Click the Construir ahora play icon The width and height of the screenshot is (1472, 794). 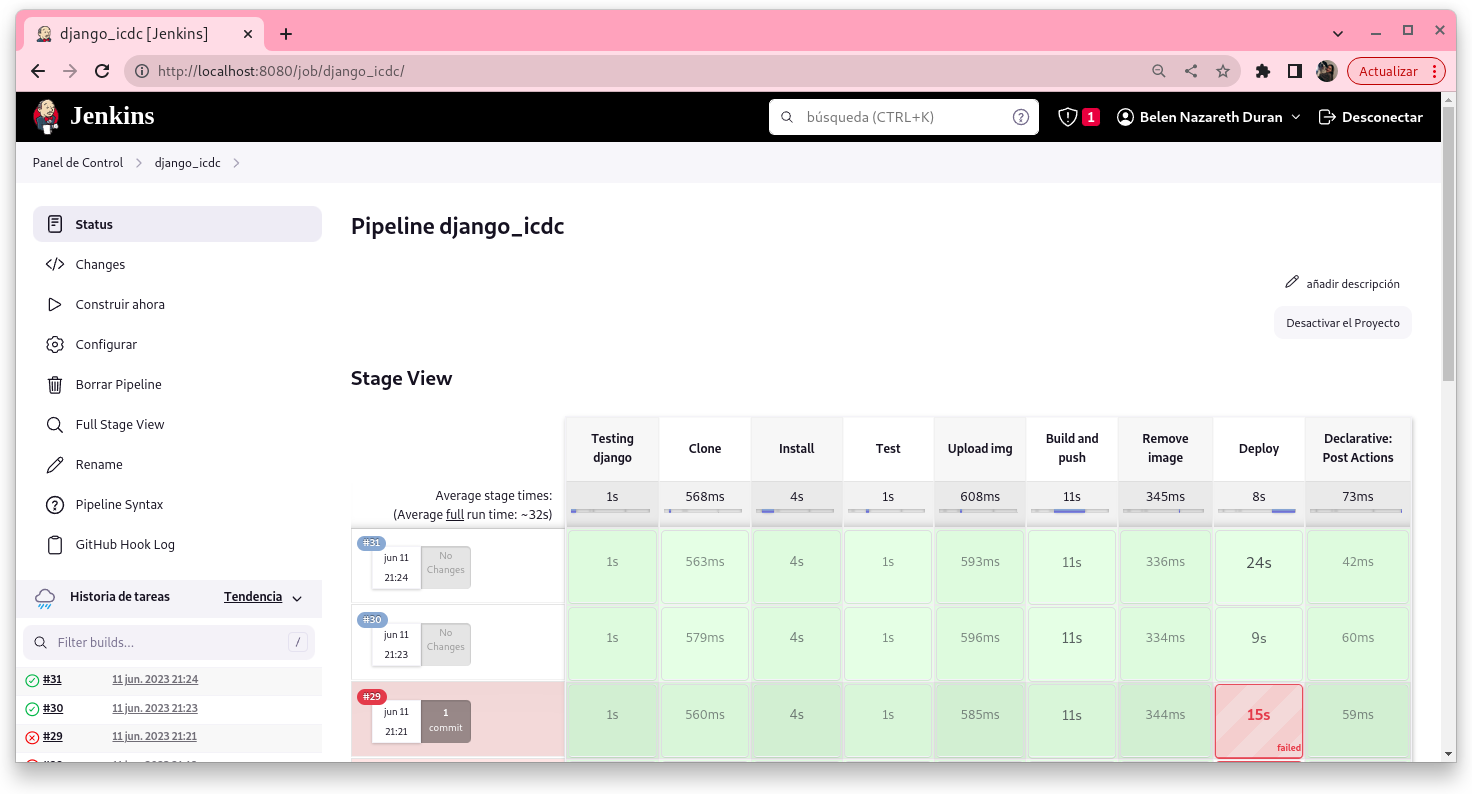click(55, 305)
